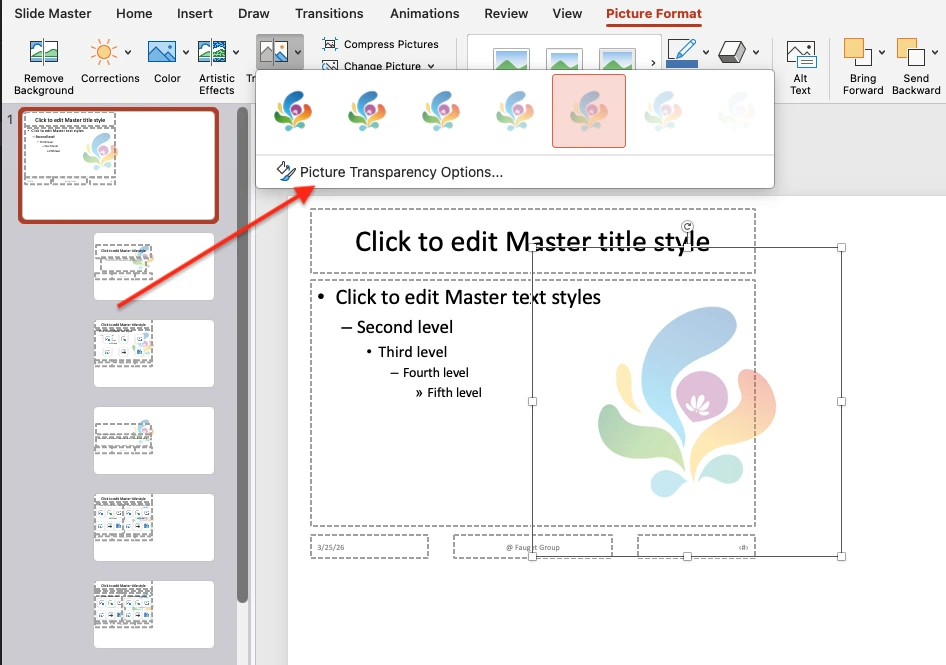Select the master slide thumbnail numbered 1
The height and width of the screenshot is (665, 946).
click(118, 165)
